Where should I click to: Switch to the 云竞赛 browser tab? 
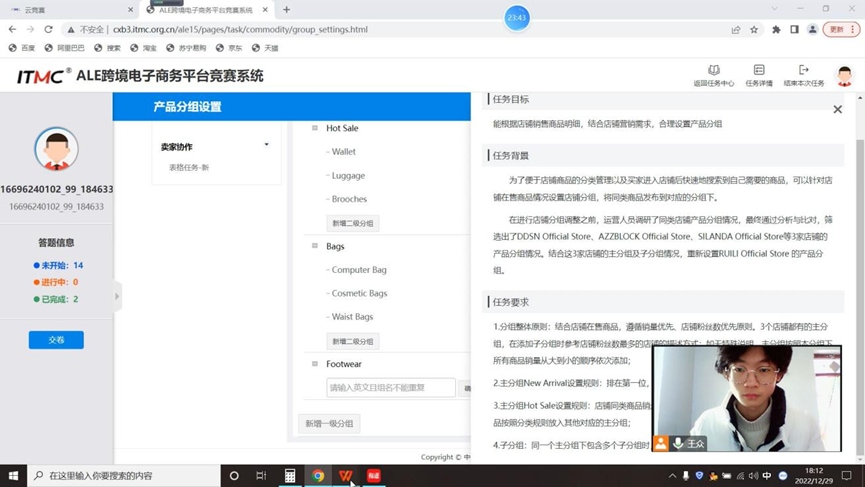(72, 10)
